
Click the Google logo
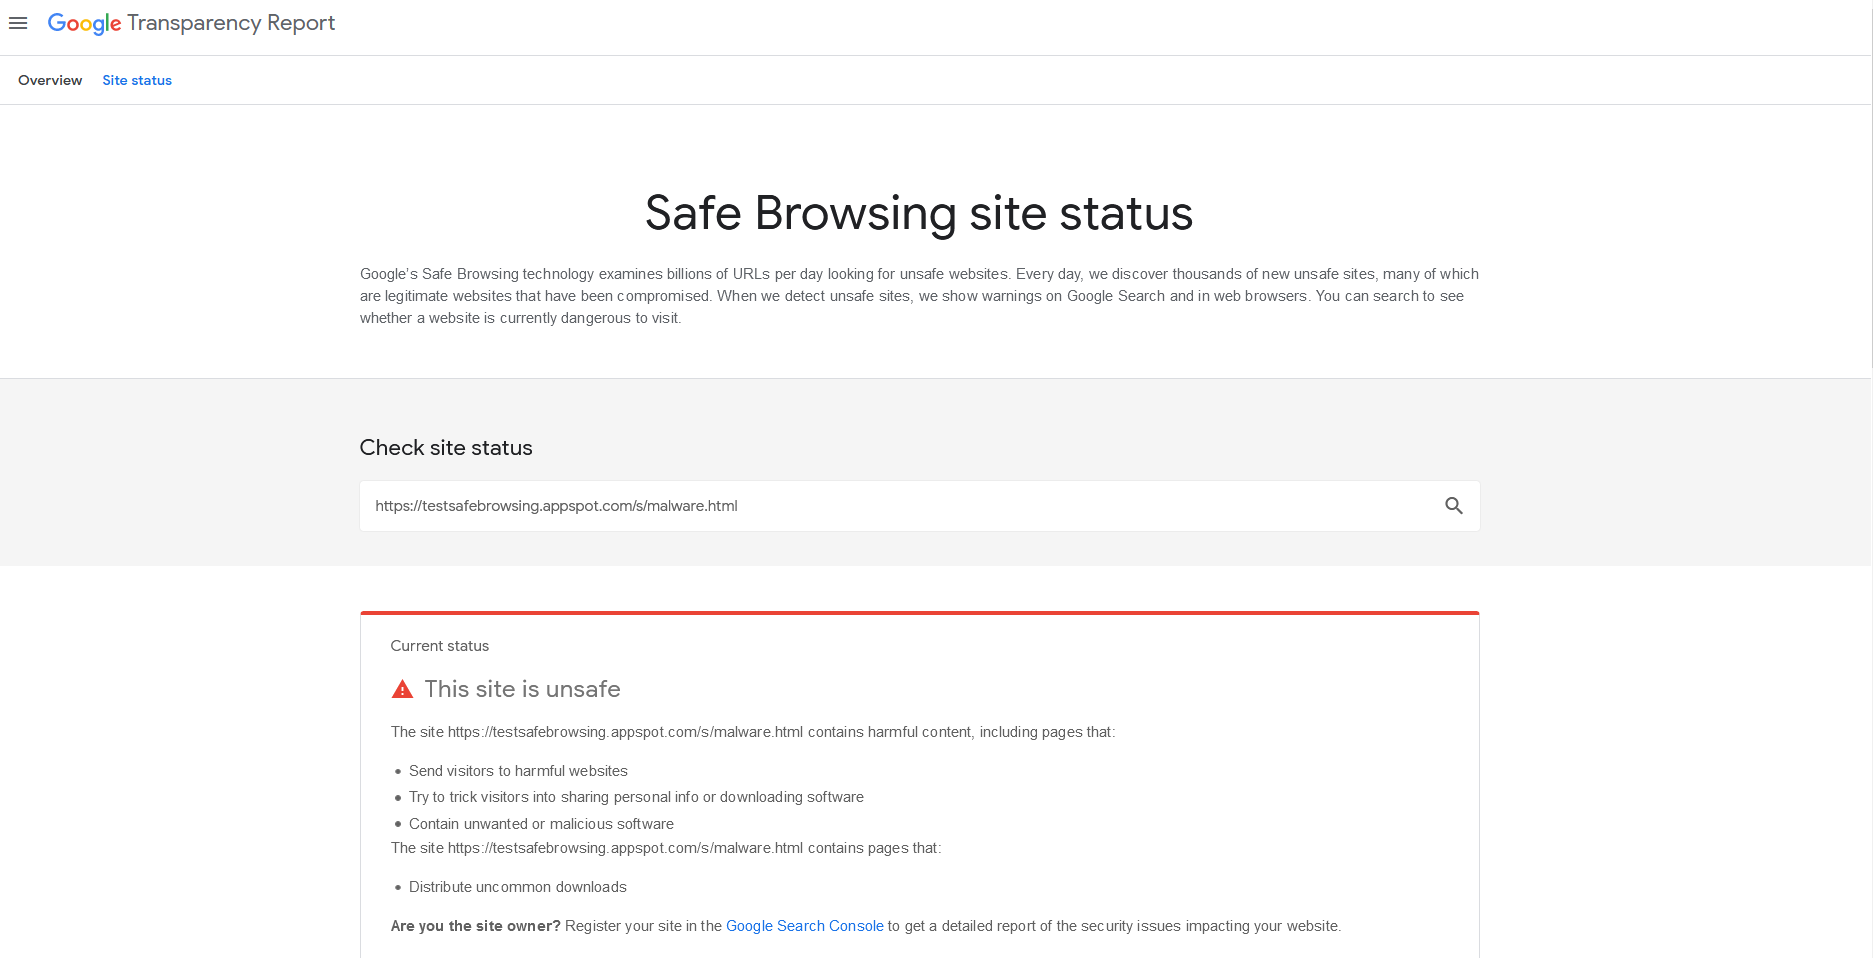point(84,23)
